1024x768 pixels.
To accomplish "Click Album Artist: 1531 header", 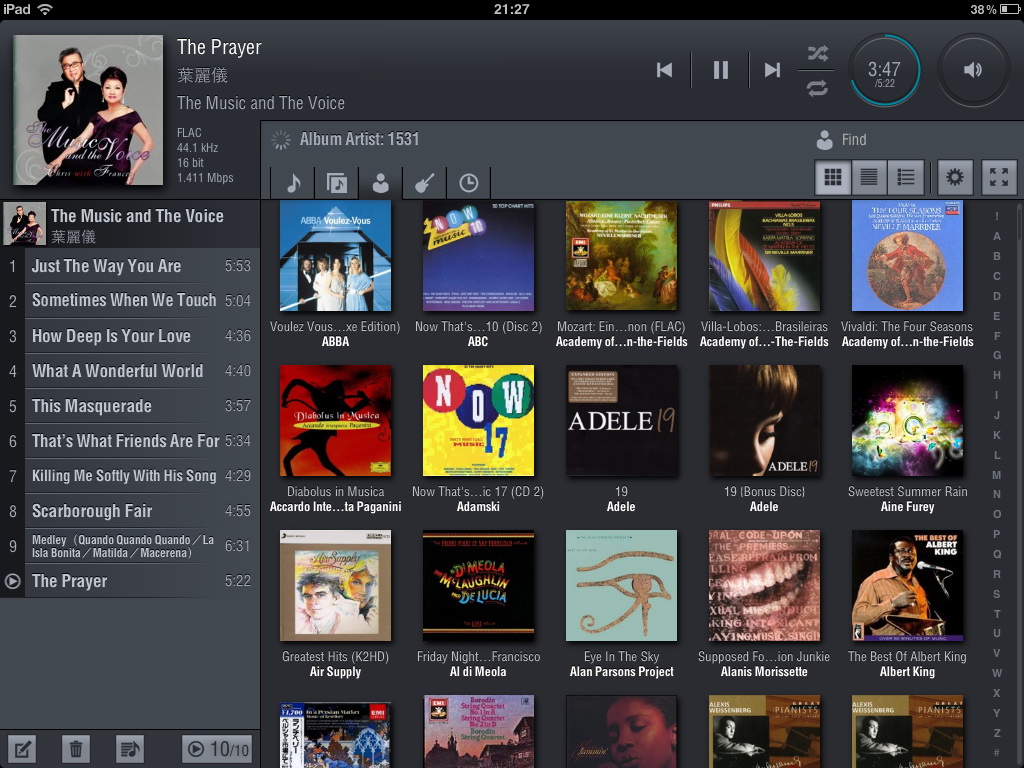I will pos(359,139).
